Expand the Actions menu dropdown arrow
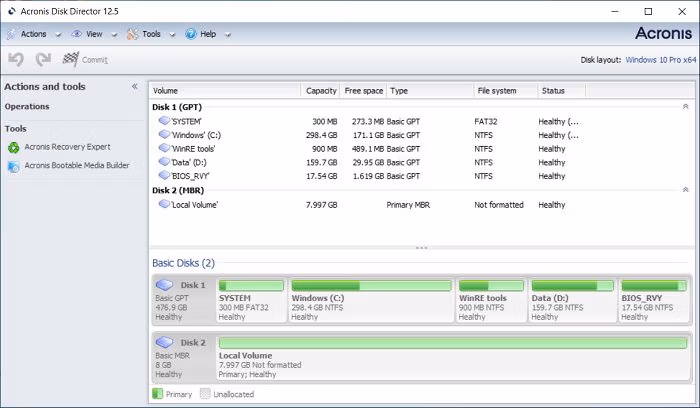 58,34
